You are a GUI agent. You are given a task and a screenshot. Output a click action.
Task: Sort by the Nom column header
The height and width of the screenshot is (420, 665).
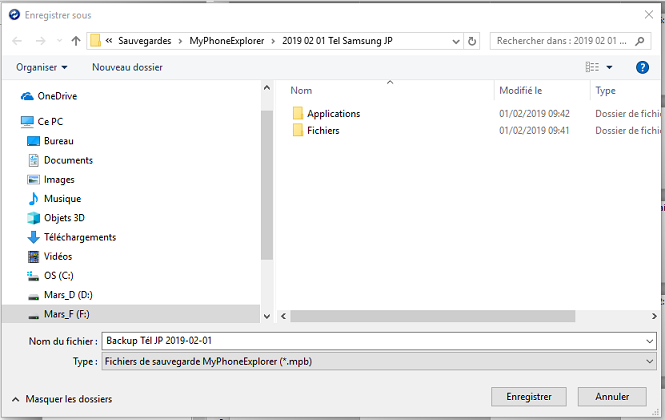tap(301, 90)
